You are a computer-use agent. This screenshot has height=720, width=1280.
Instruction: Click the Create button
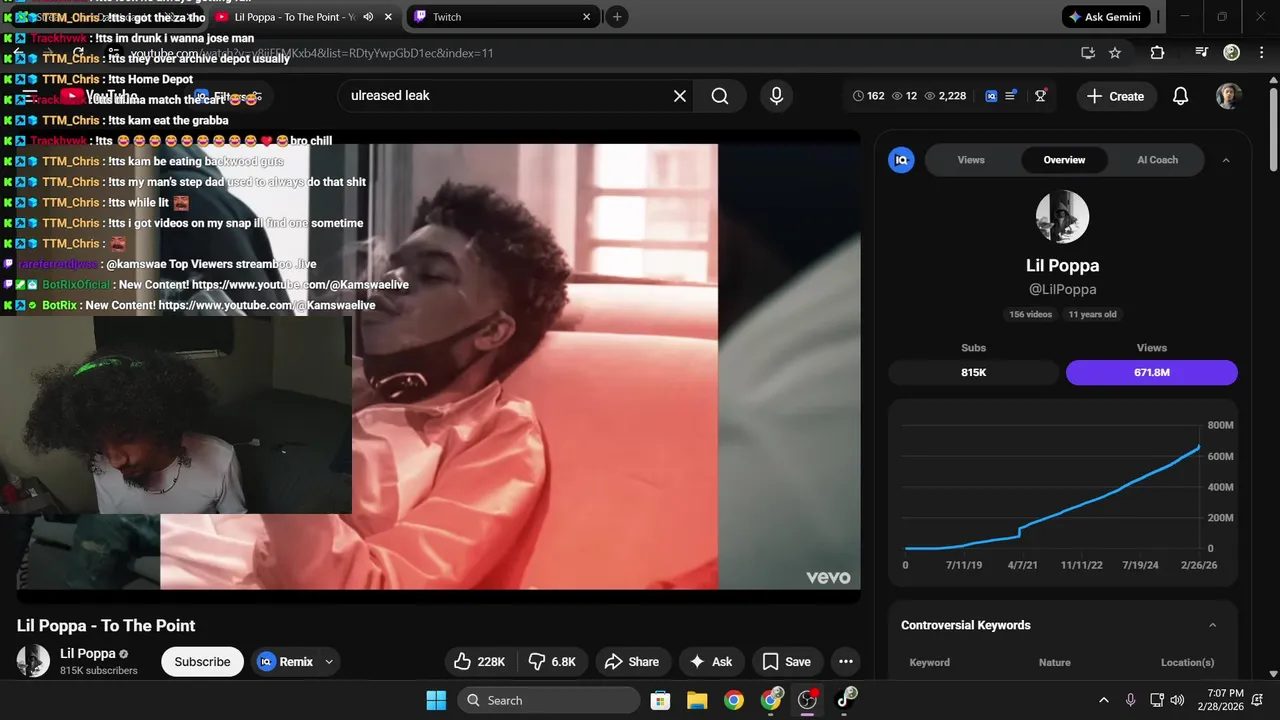pos(1116,96)
